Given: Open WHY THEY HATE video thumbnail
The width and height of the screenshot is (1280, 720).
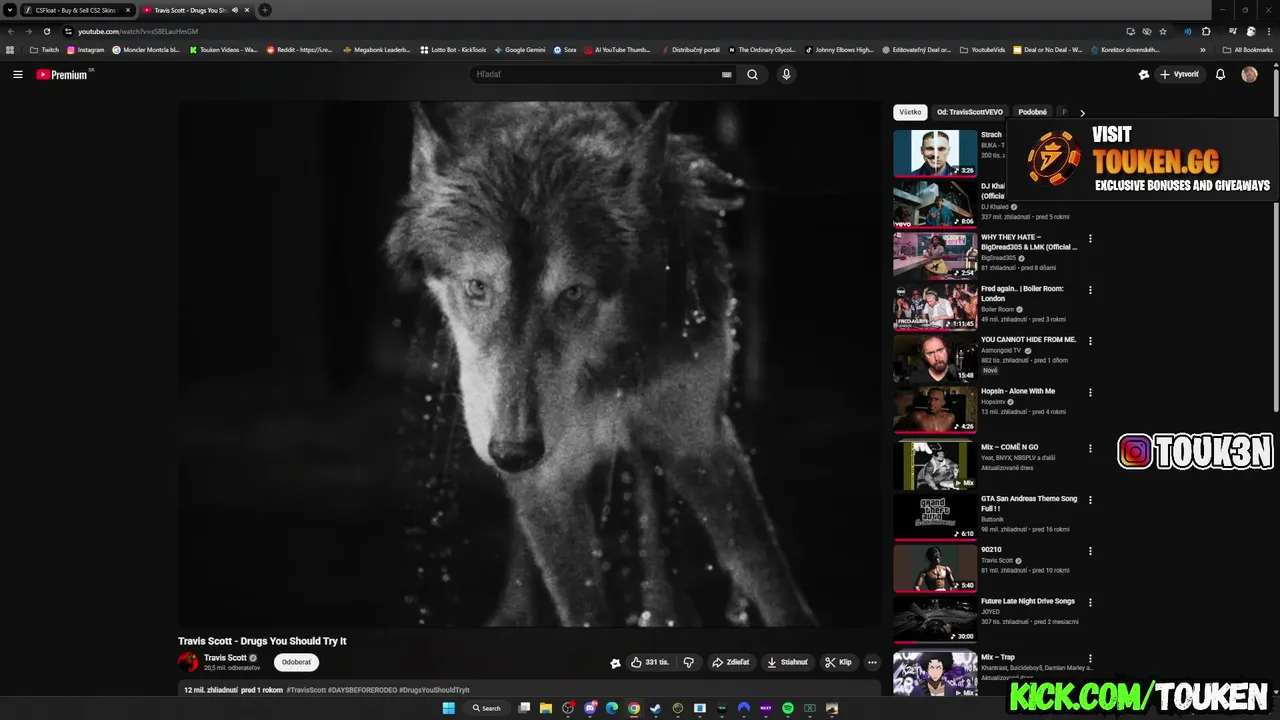Looking at the screenshot, I should pos(935,255).
